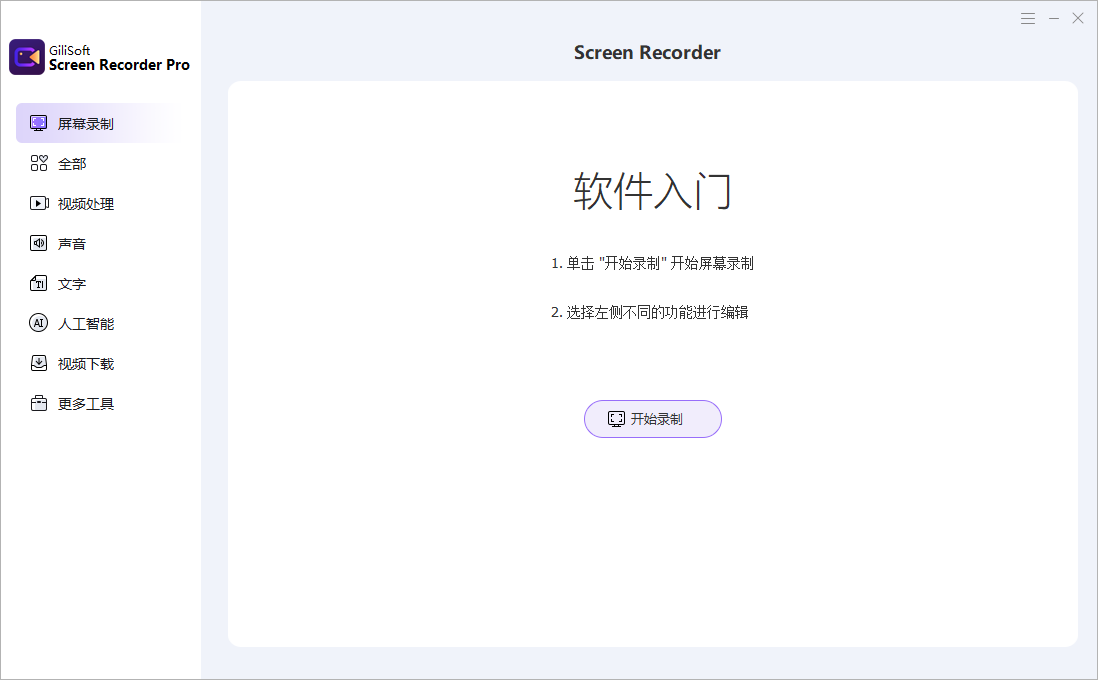The width and height of the screenshot is (1098, 680).
Task: Start recording with 开始录制 button
Action: 653,419
